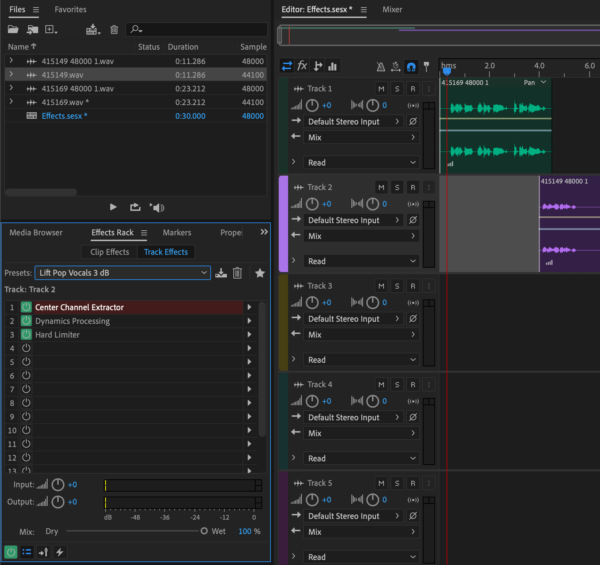
Task: Show the fx effects view in editor
Action: tap(302, 66)
